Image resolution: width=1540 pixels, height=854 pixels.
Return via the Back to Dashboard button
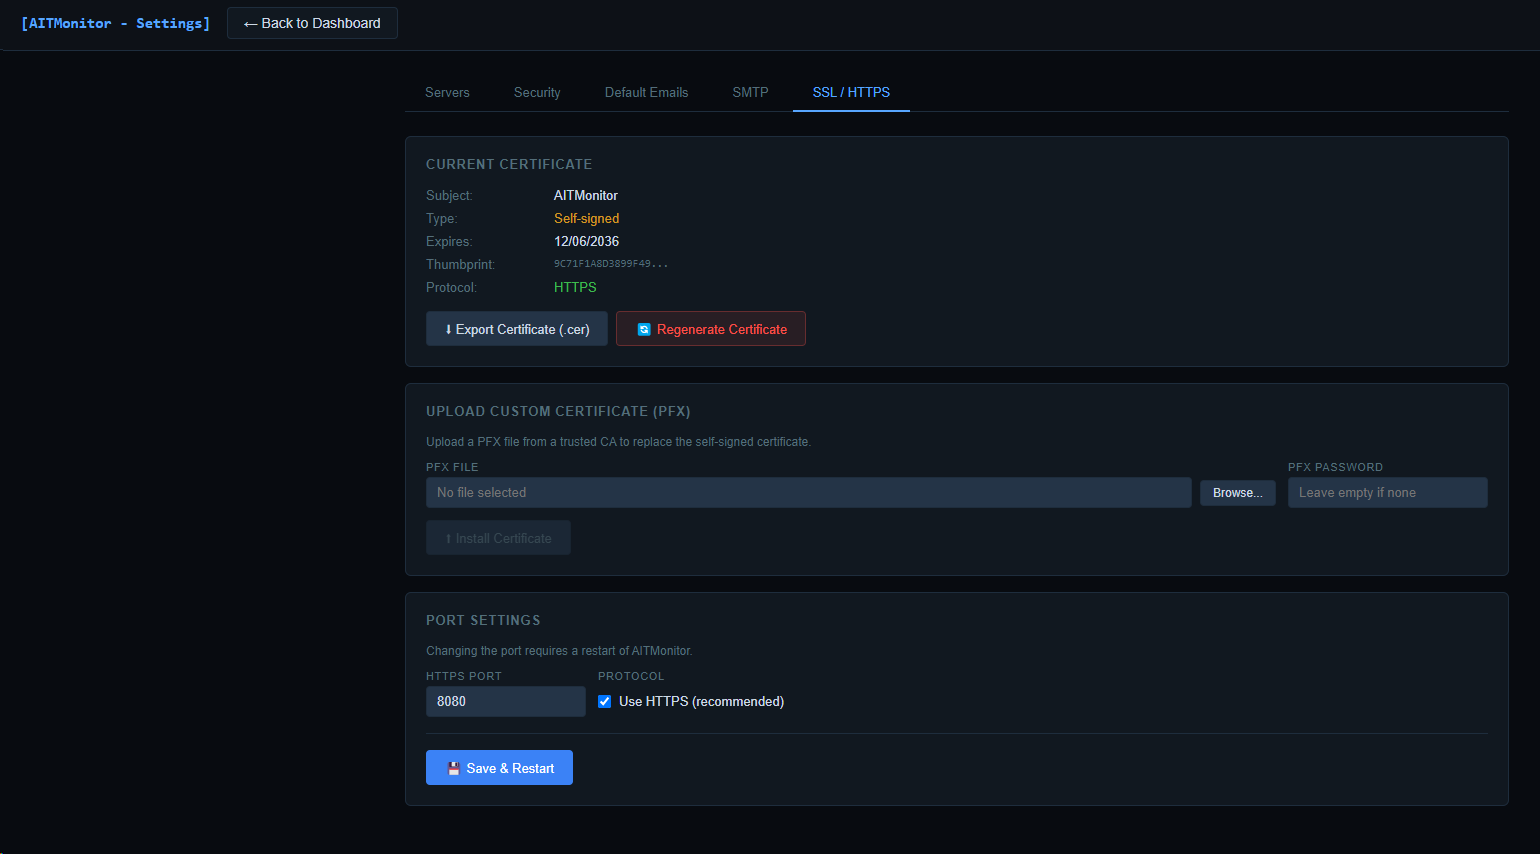(312, 23)
